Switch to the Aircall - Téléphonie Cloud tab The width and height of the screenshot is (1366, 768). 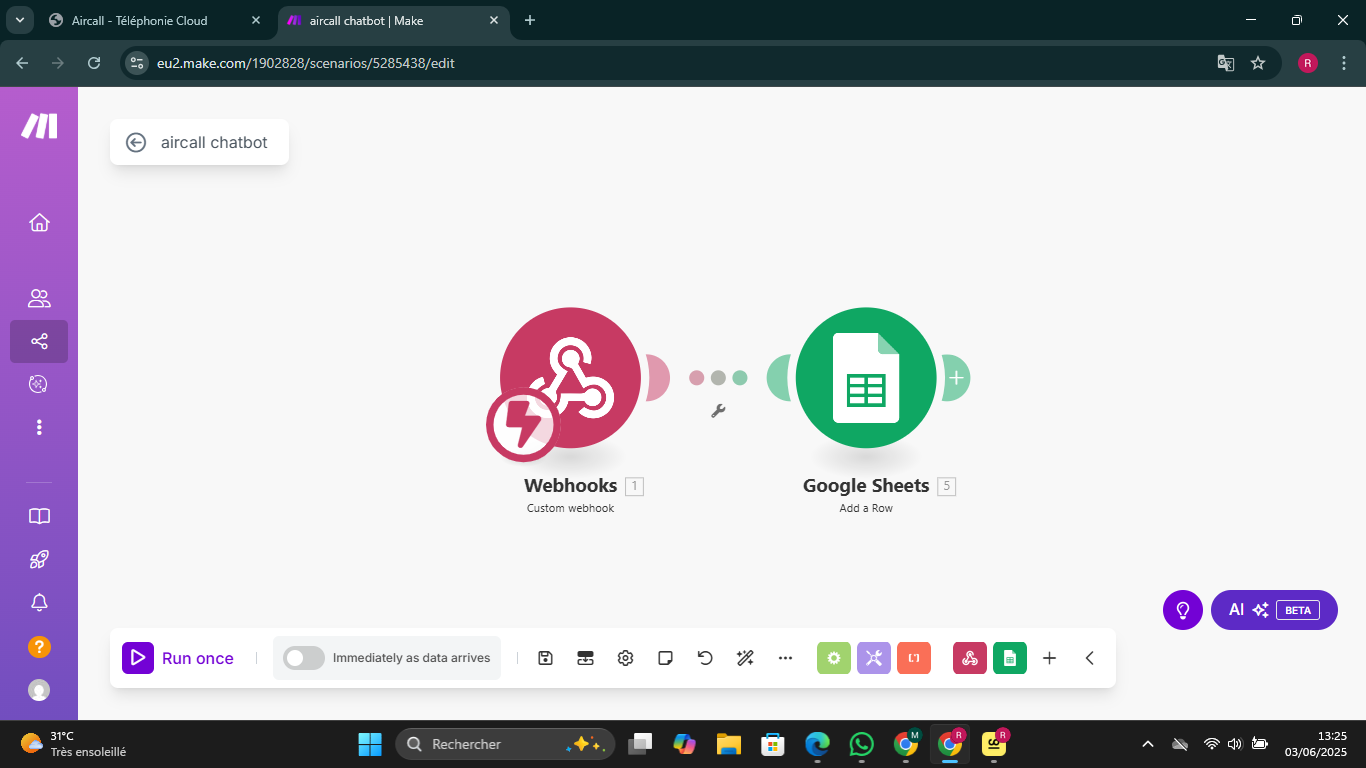(155, 20)
